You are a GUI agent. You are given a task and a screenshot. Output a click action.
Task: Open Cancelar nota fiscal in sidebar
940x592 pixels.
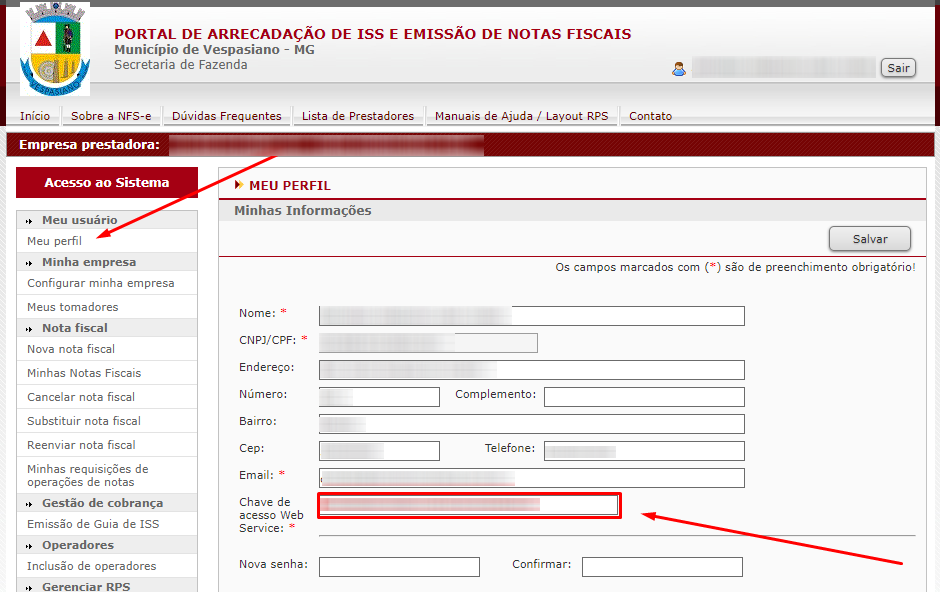81,397
